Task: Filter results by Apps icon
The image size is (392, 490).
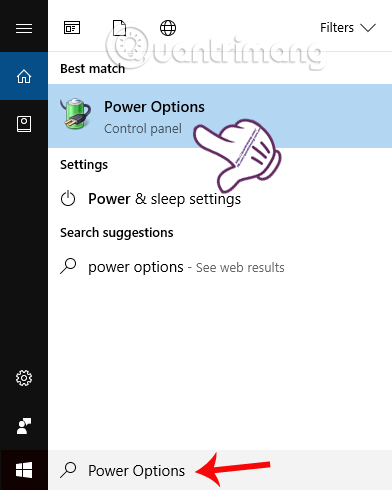Action: [x=72, y=28]
